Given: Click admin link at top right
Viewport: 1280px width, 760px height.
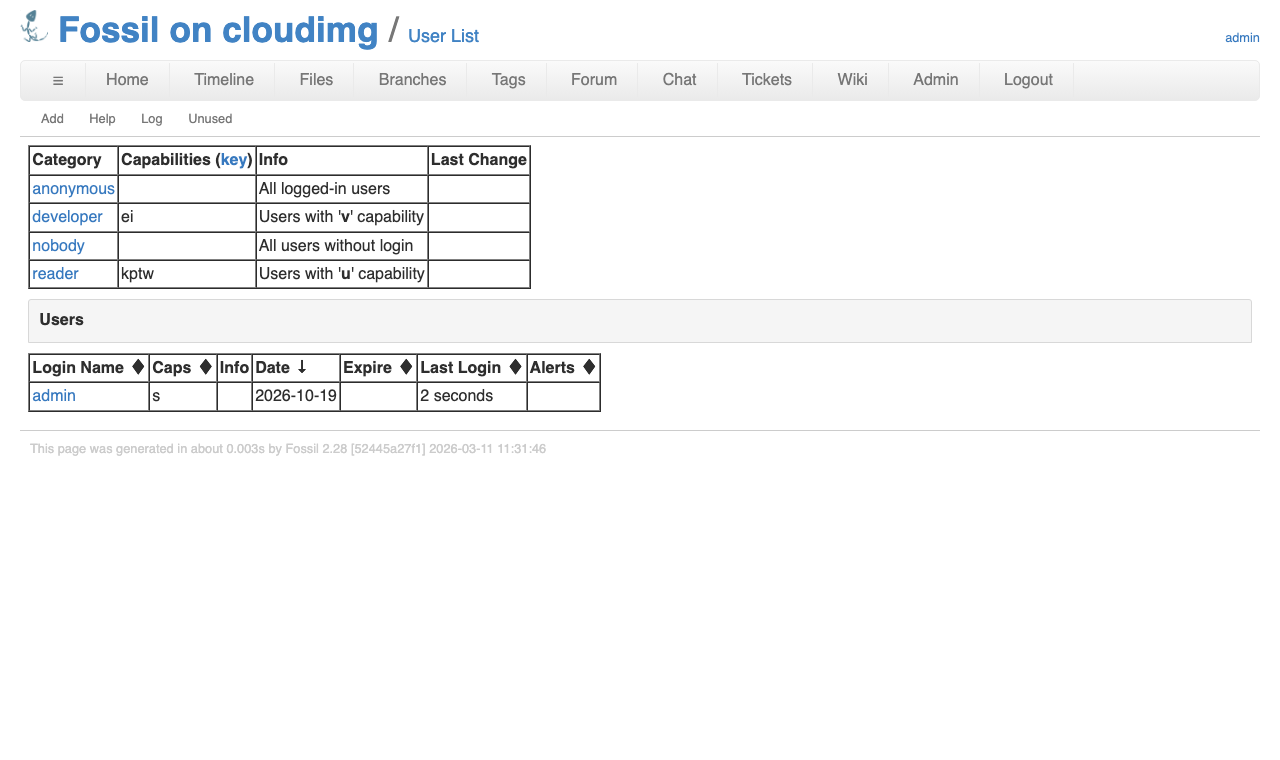Looking at the screenshot, I should coord(1242,38).
